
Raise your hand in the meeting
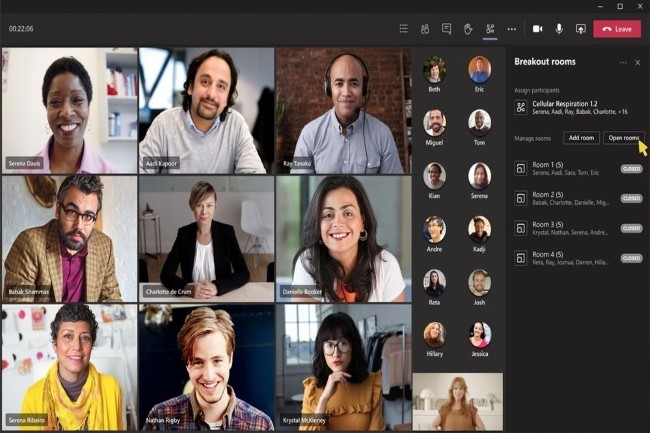click(x=468, y=29)
